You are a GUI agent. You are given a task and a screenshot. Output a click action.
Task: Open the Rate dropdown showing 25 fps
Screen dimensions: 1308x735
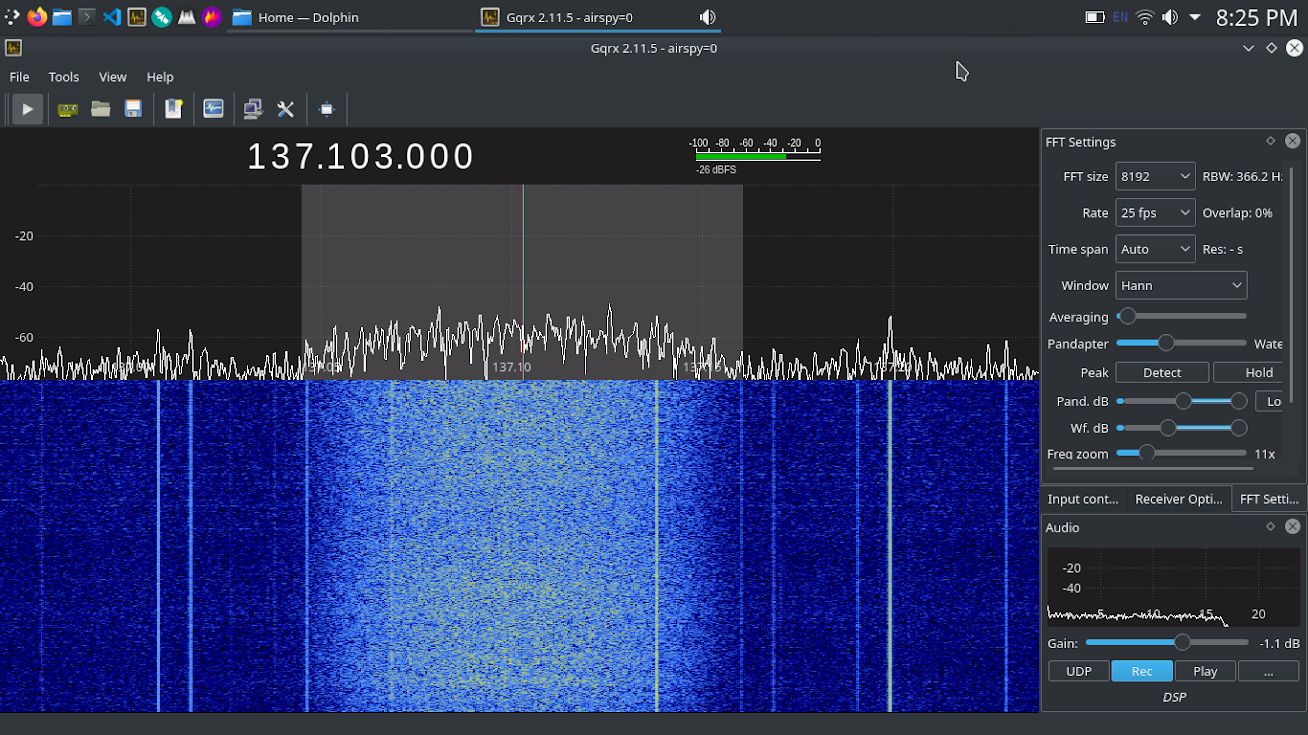click(x=1155, y=213)
